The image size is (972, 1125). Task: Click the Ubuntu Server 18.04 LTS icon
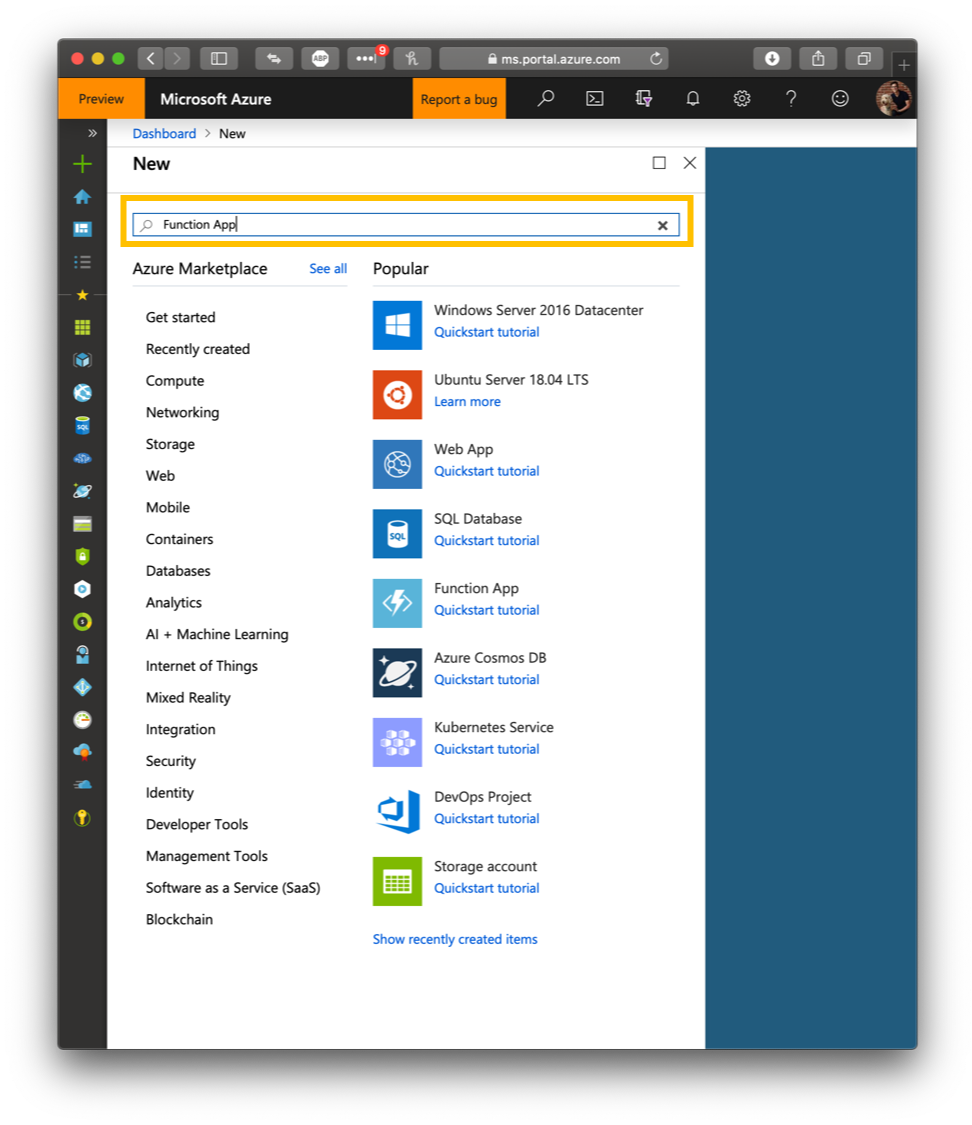coord(397,395)
